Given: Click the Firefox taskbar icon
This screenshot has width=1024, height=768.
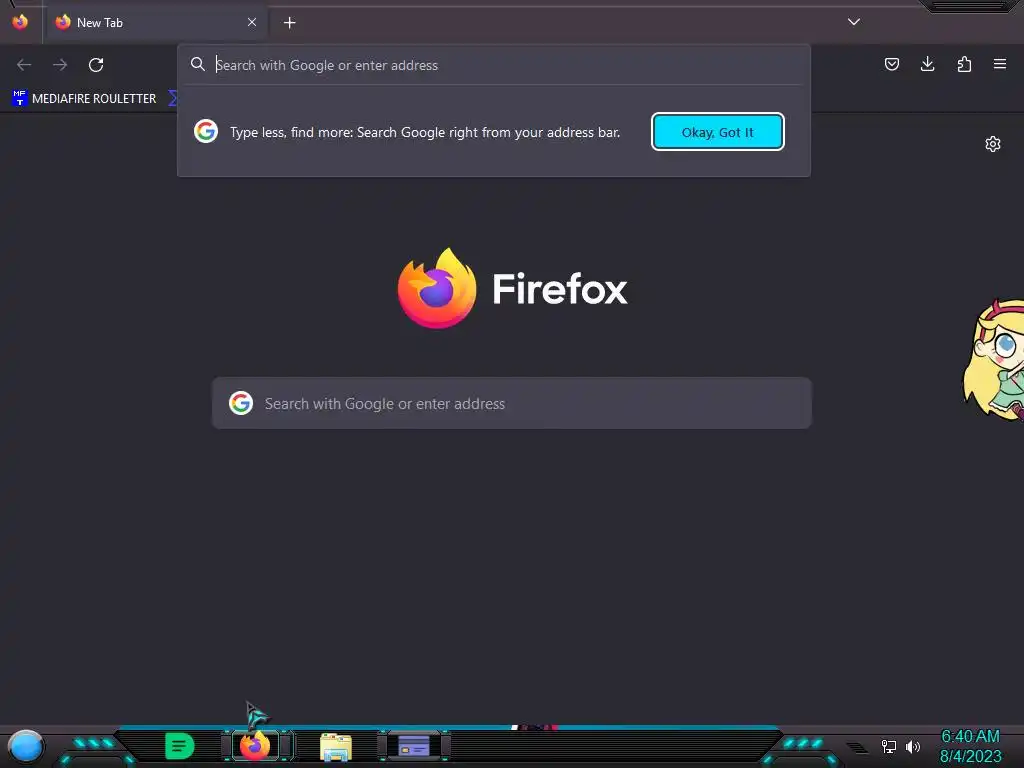Looking at the screenshot, I should tap(255, 746).
